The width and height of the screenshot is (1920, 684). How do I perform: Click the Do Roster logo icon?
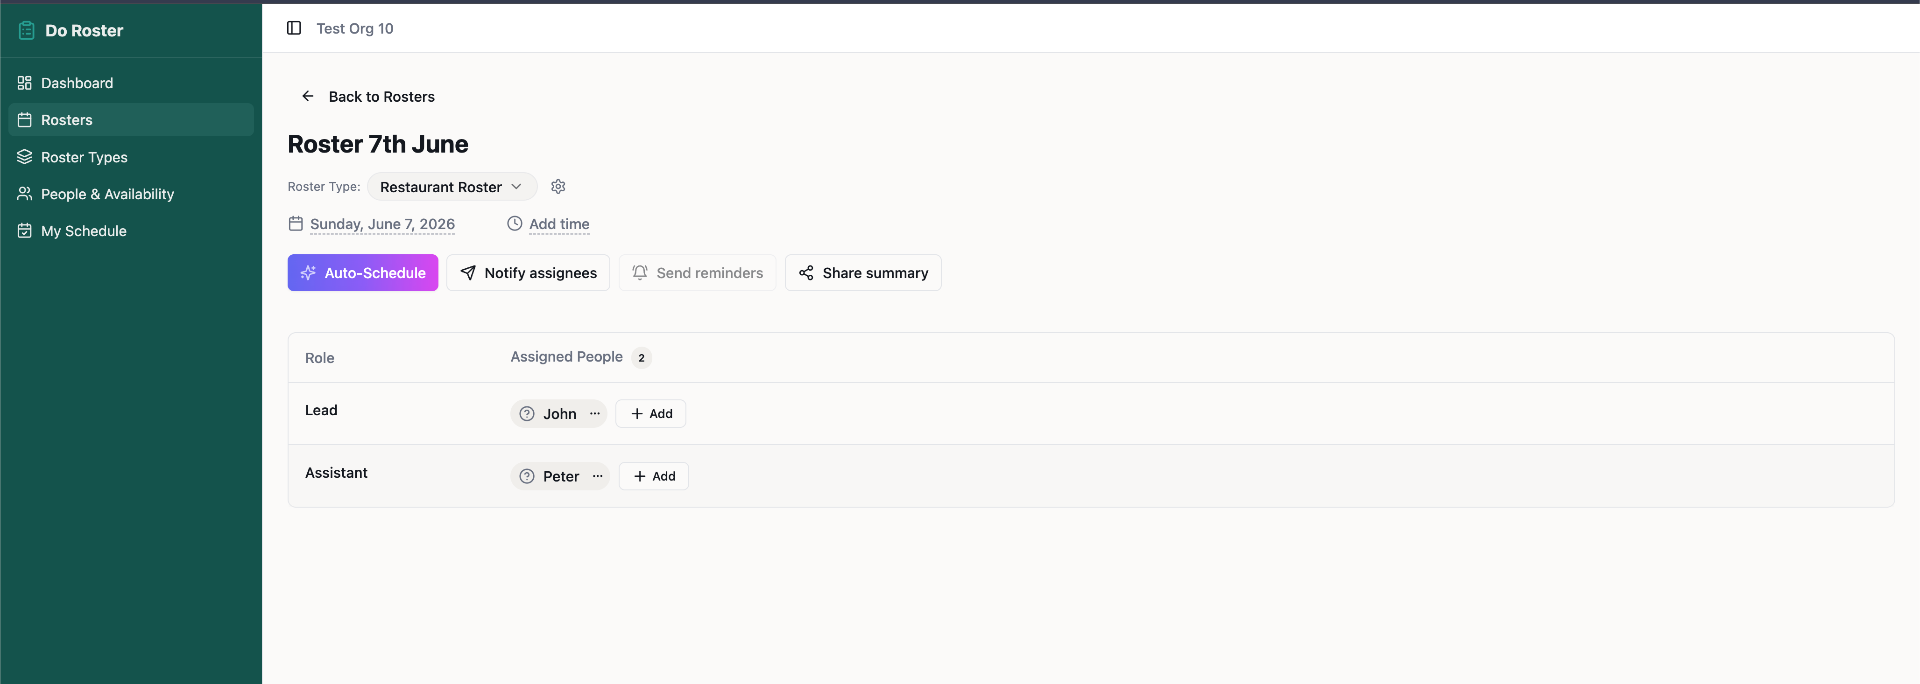[27, 31]
